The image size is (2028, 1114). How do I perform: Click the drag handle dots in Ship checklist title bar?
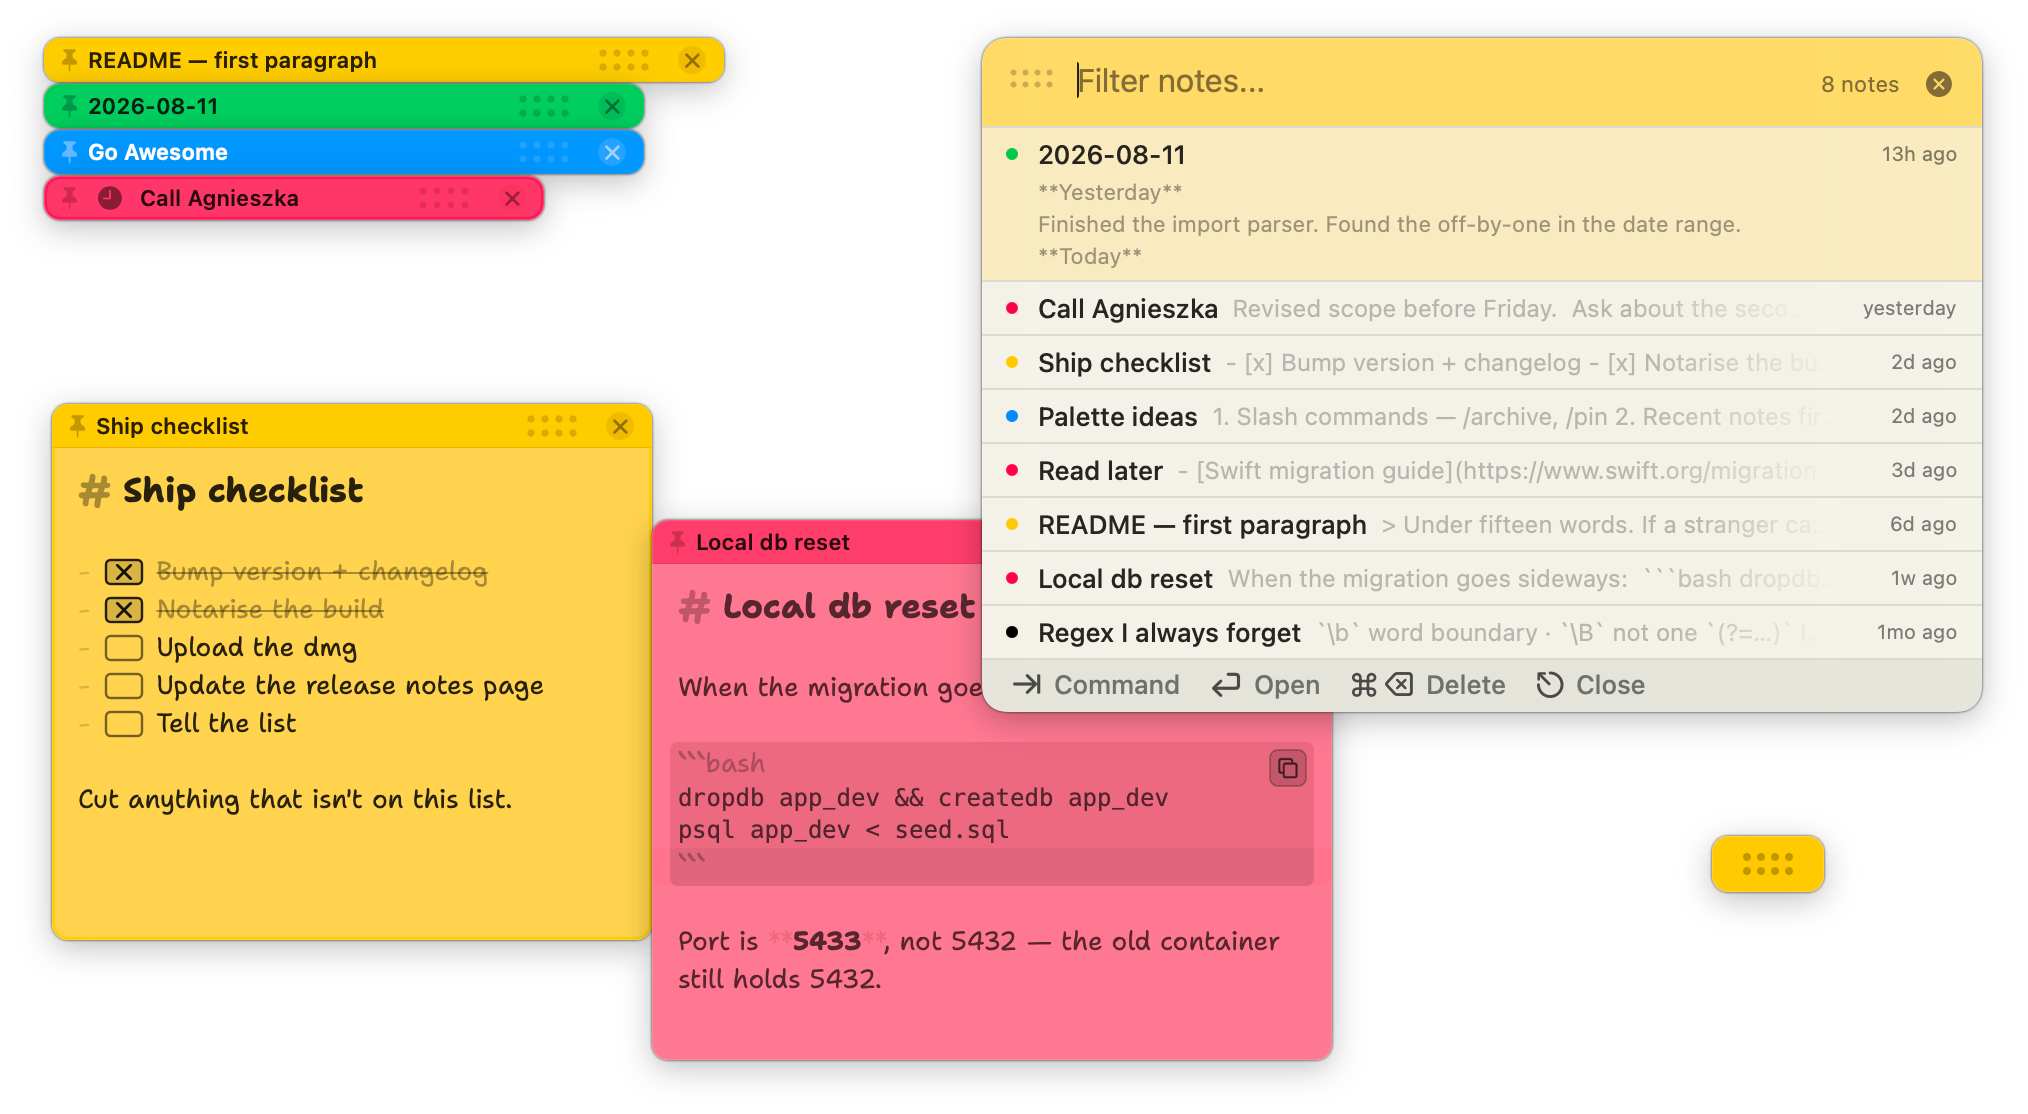coord(552,426)
